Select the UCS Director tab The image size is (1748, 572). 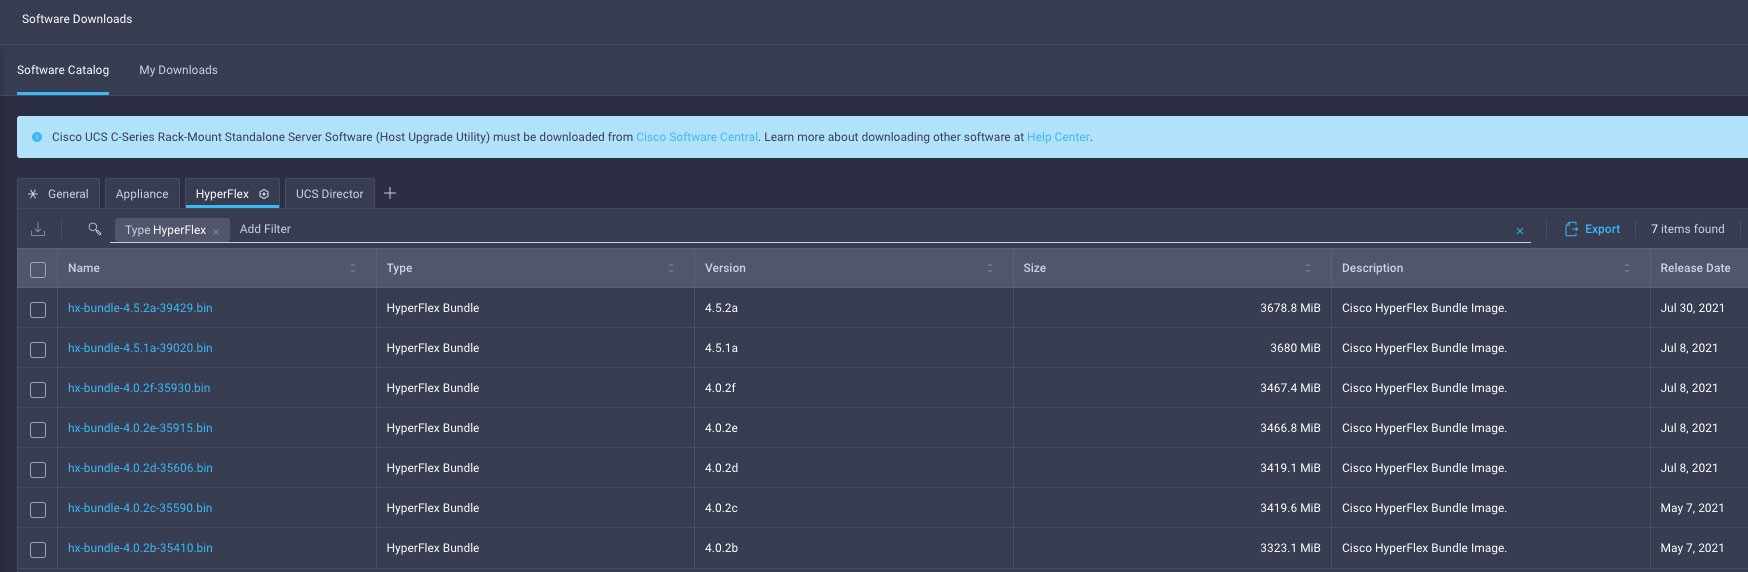pos(329,194)
